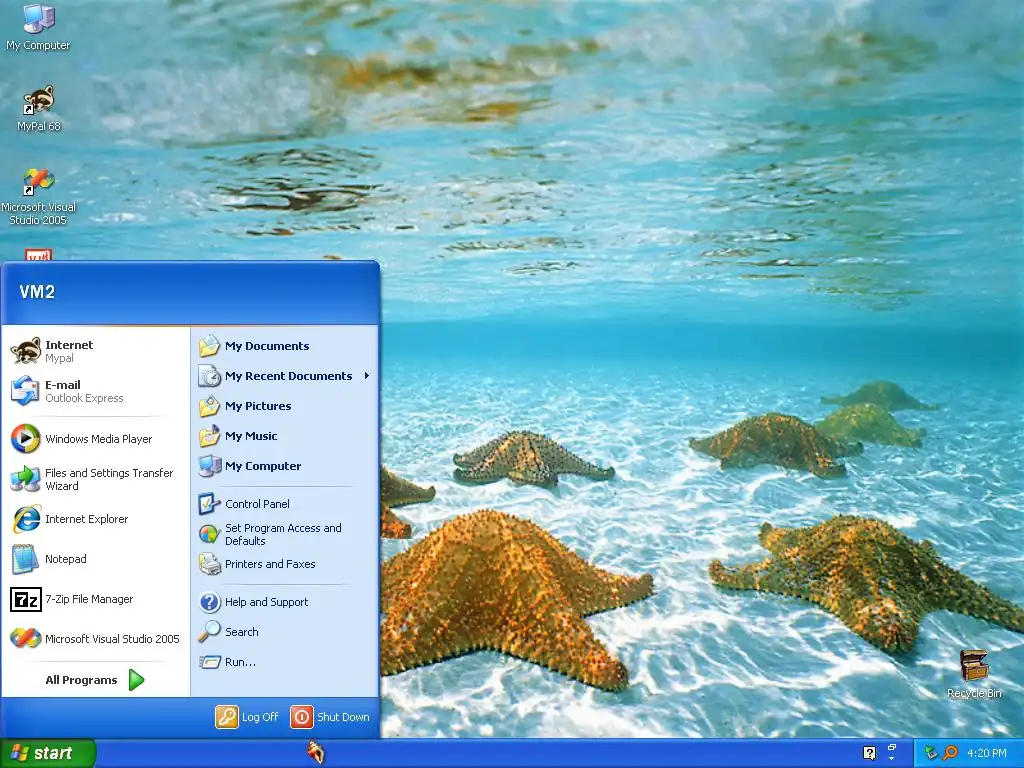Select Microsoft Visual Studio 2005 desktop shortcut
The width and height of the screenshot is (1024, 768).
pyautogui.click(x=39, y=197)
